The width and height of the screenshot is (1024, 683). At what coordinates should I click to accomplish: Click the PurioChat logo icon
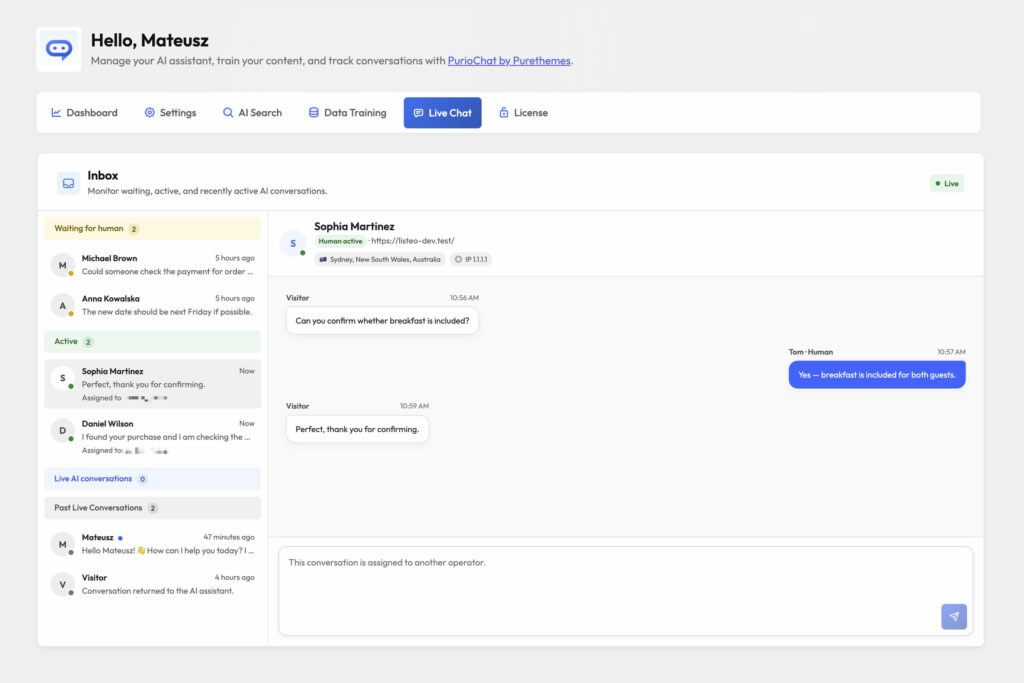pyautogui.click(x=59, y=49)
